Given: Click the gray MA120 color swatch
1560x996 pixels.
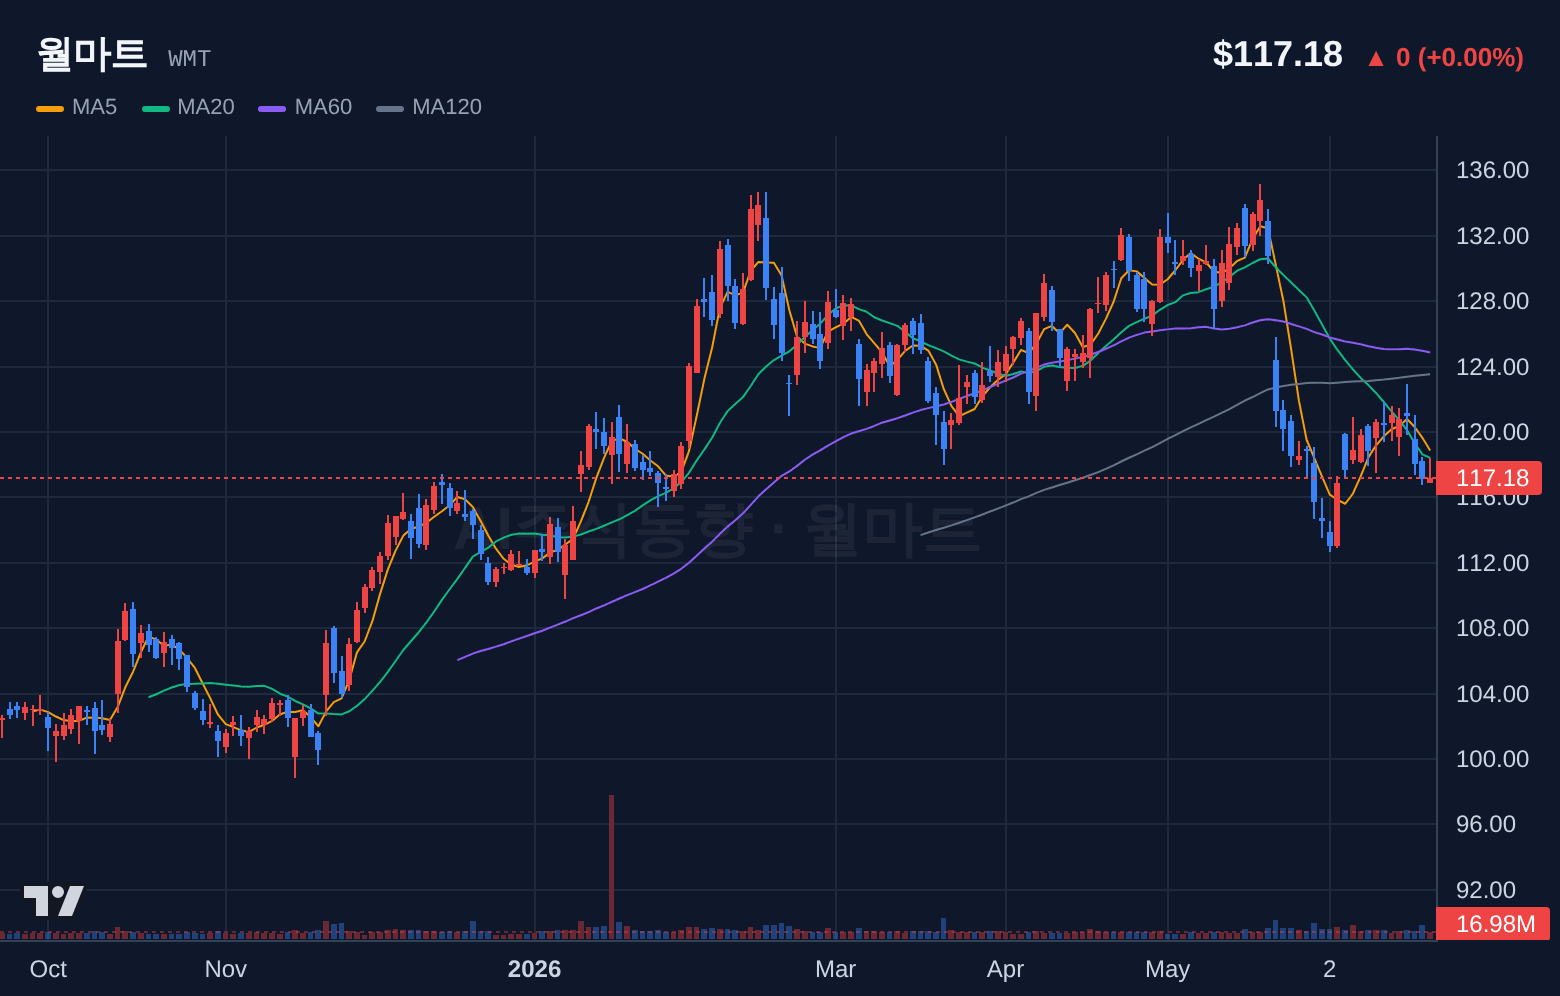Looking at the screenshot, I should tap(390, 108).
